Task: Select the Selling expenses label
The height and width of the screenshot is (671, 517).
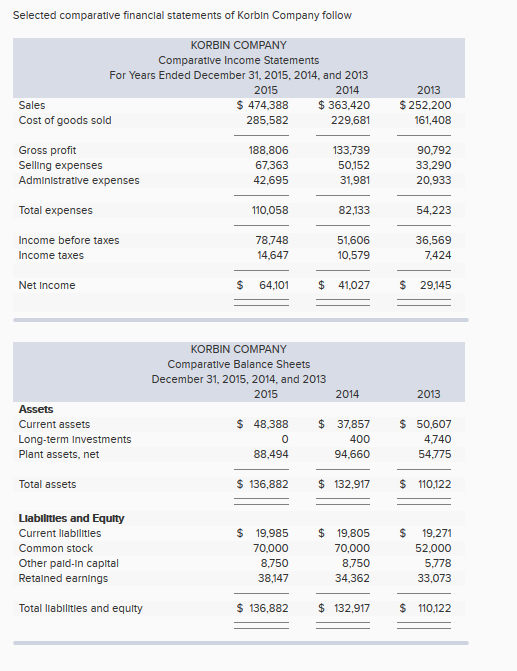Action: click(x=60, y=165)
